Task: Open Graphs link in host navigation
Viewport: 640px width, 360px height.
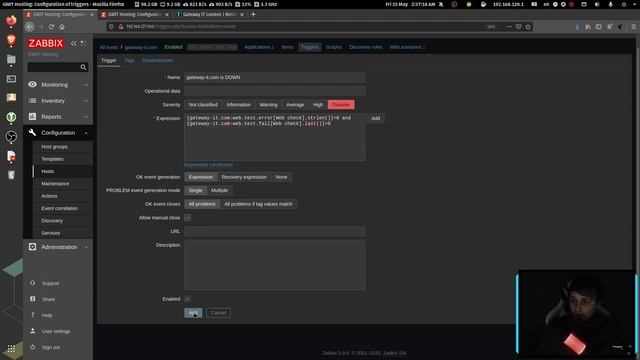Action: pyautogui.click(x=333, y=47)
